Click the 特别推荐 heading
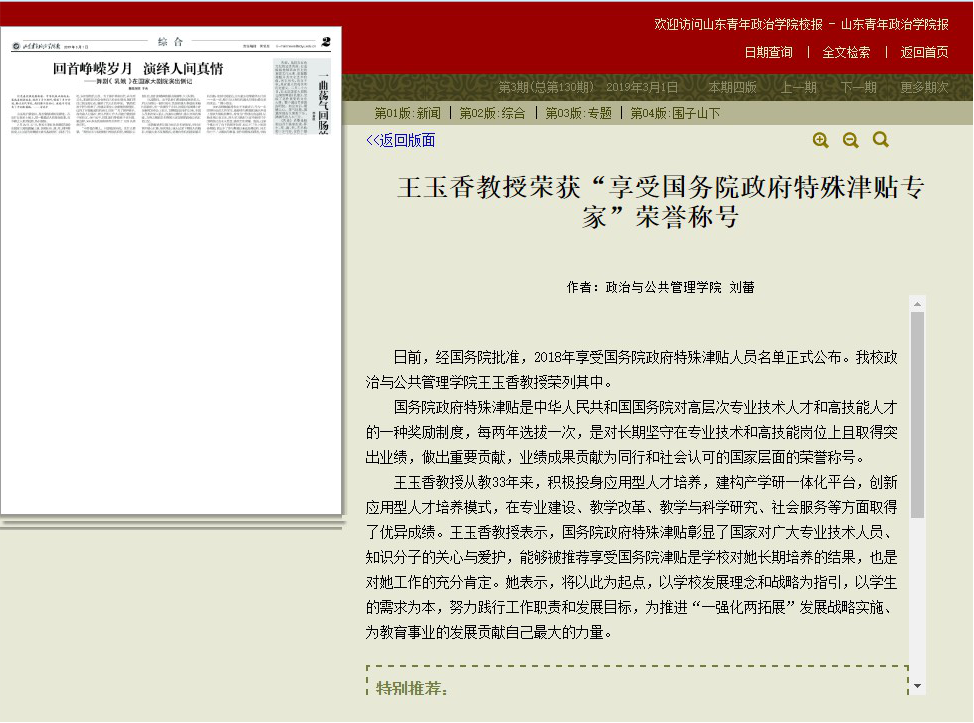The image size is (974, 723). 412,688
